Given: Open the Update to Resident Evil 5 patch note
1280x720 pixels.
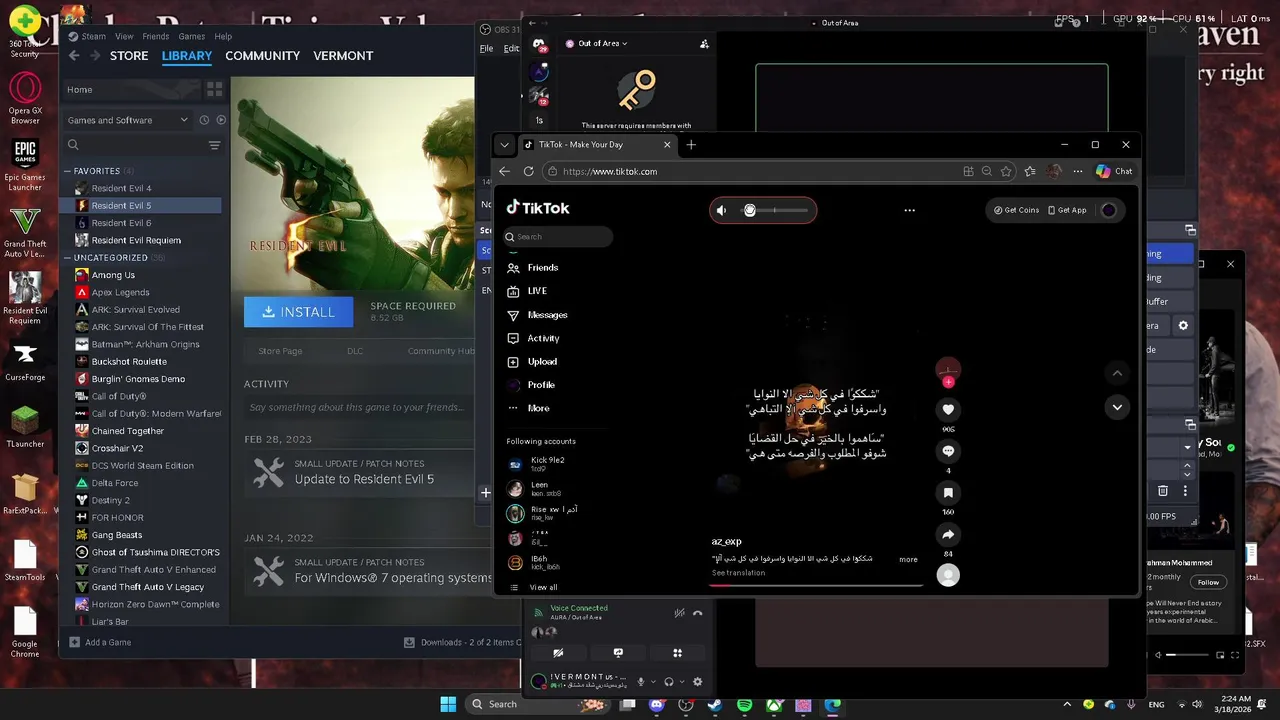Looking at the screenshot, I should (364, 479).
